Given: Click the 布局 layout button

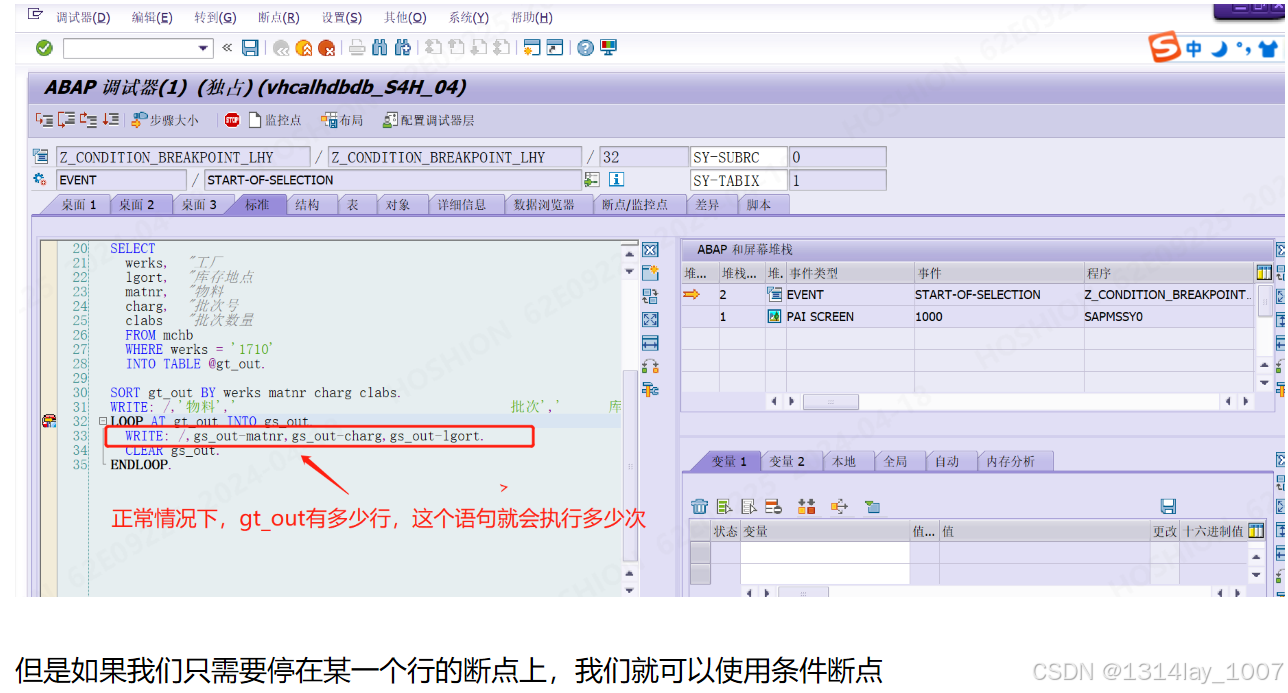Looking at the screenshot, I should point(342,120).
